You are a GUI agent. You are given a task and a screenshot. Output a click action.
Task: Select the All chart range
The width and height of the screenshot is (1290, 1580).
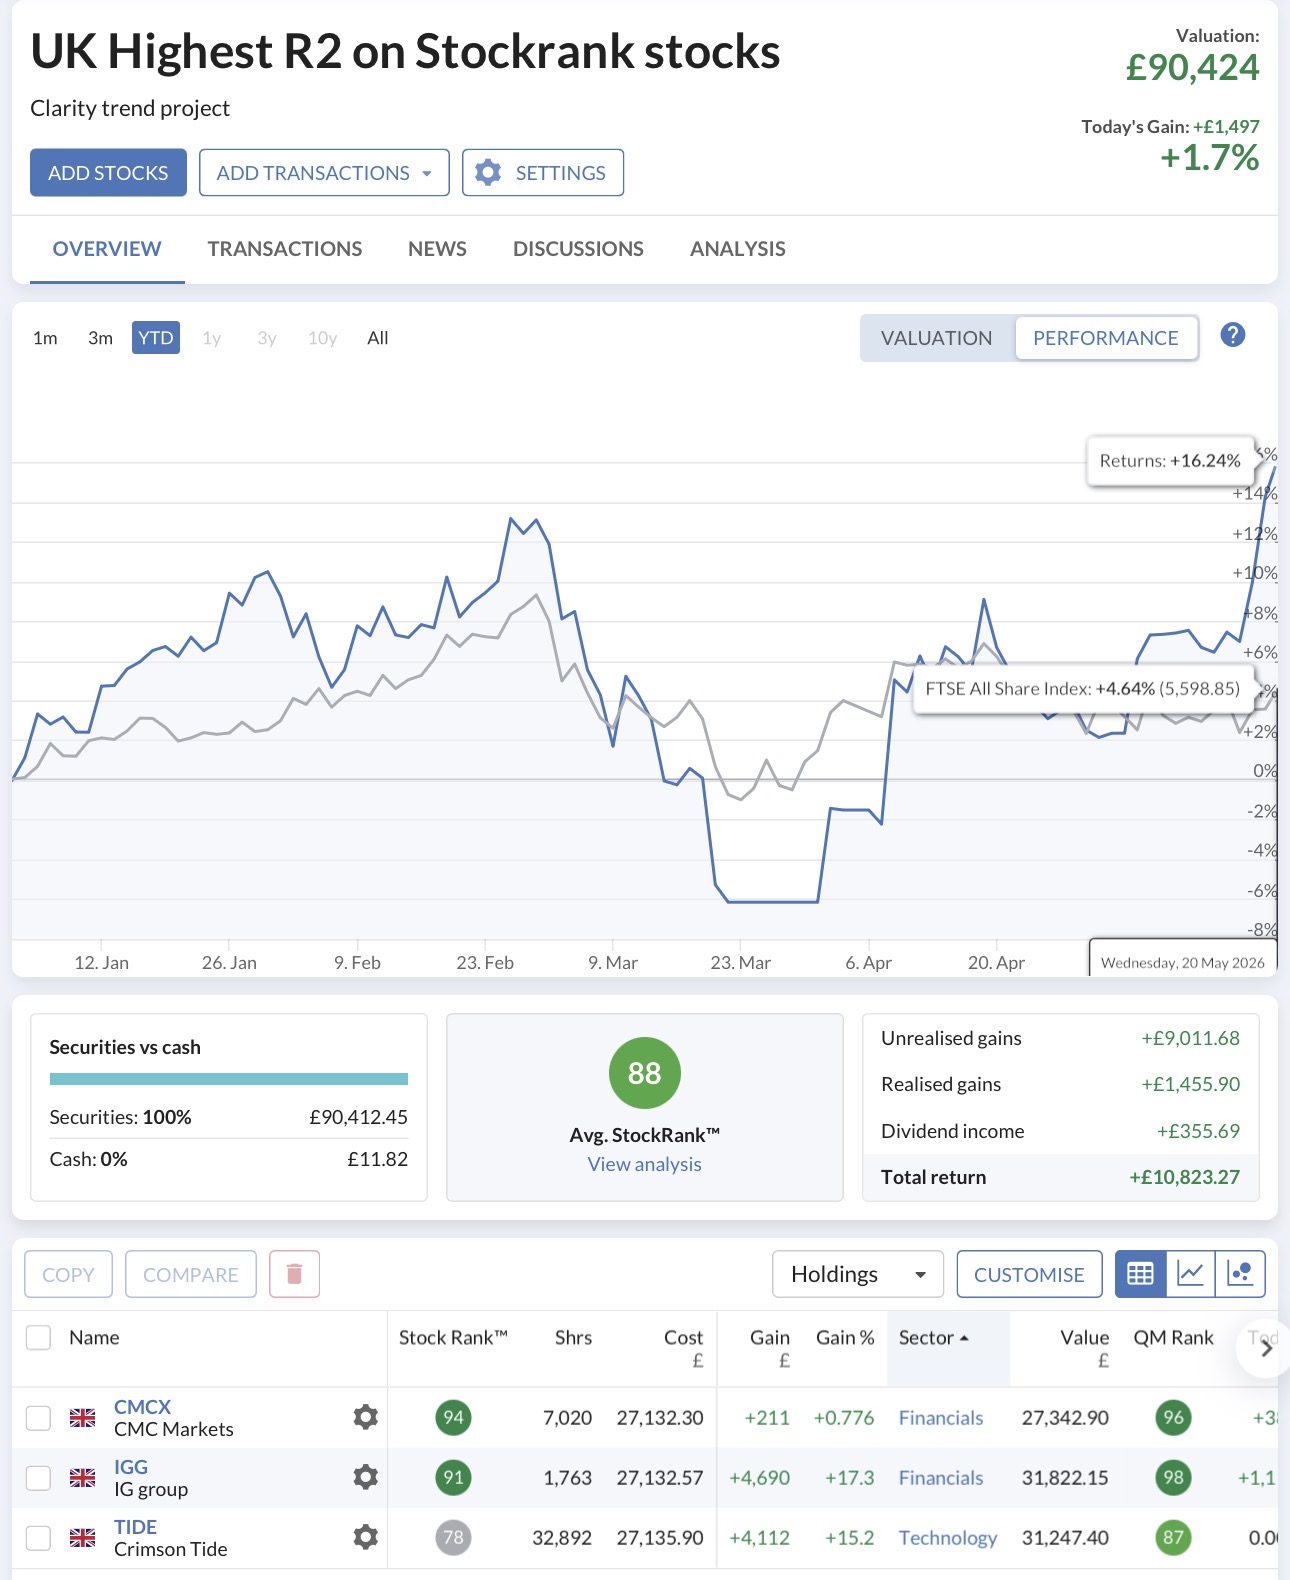[x=378, y=338]
